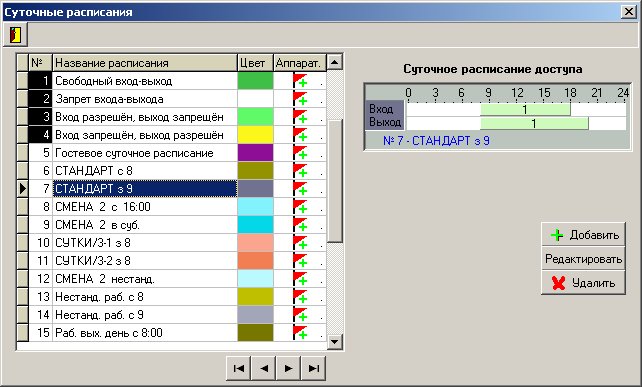The width and height of the screenshot is (642, 387).
Task: Select row Вход запрещён, выход разрешён
Action: (145, 135)
